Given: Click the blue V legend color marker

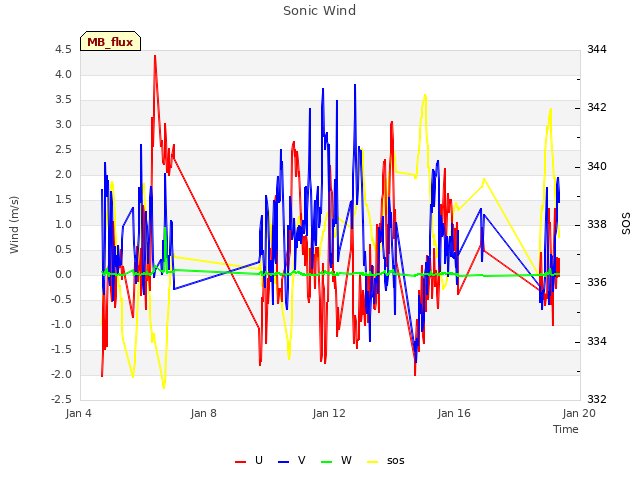Looking at the screenshot, I should 283,462.
